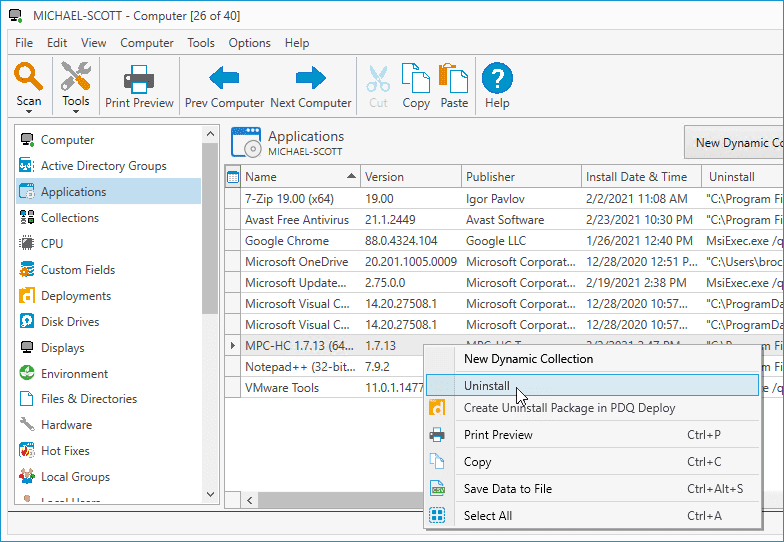Choose Uninstall in context menu
This screenshot has width=784, height=542.
[592, 386]
